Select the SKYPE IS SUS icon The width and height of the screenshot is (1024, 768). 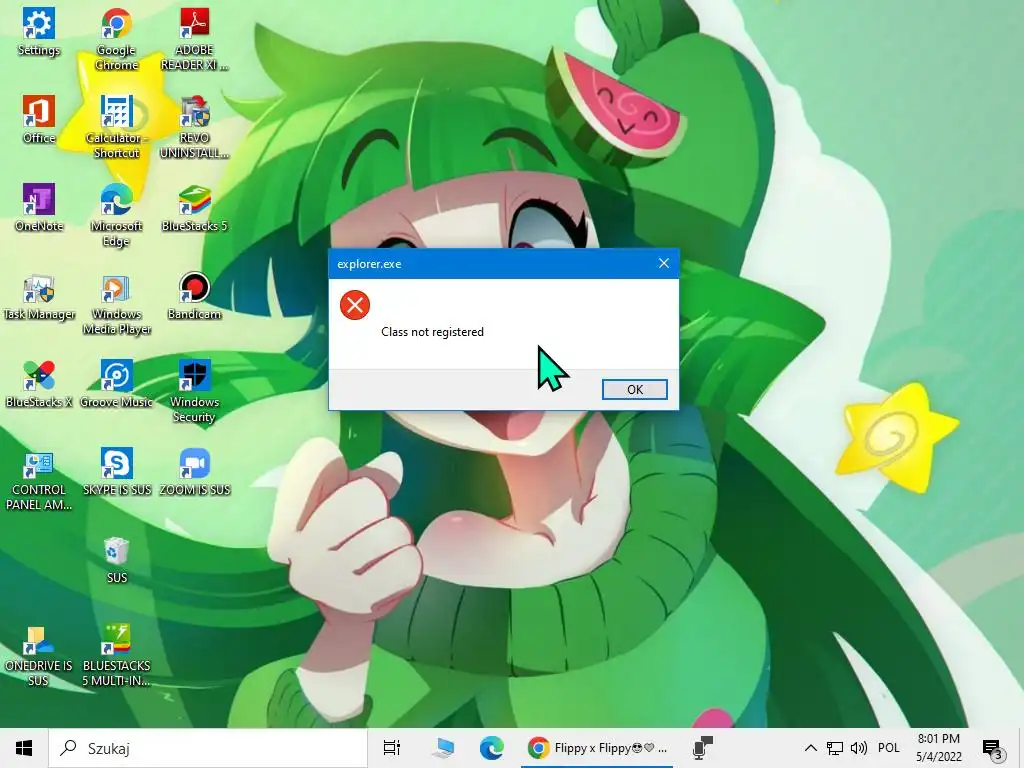[x=116, y=472]
